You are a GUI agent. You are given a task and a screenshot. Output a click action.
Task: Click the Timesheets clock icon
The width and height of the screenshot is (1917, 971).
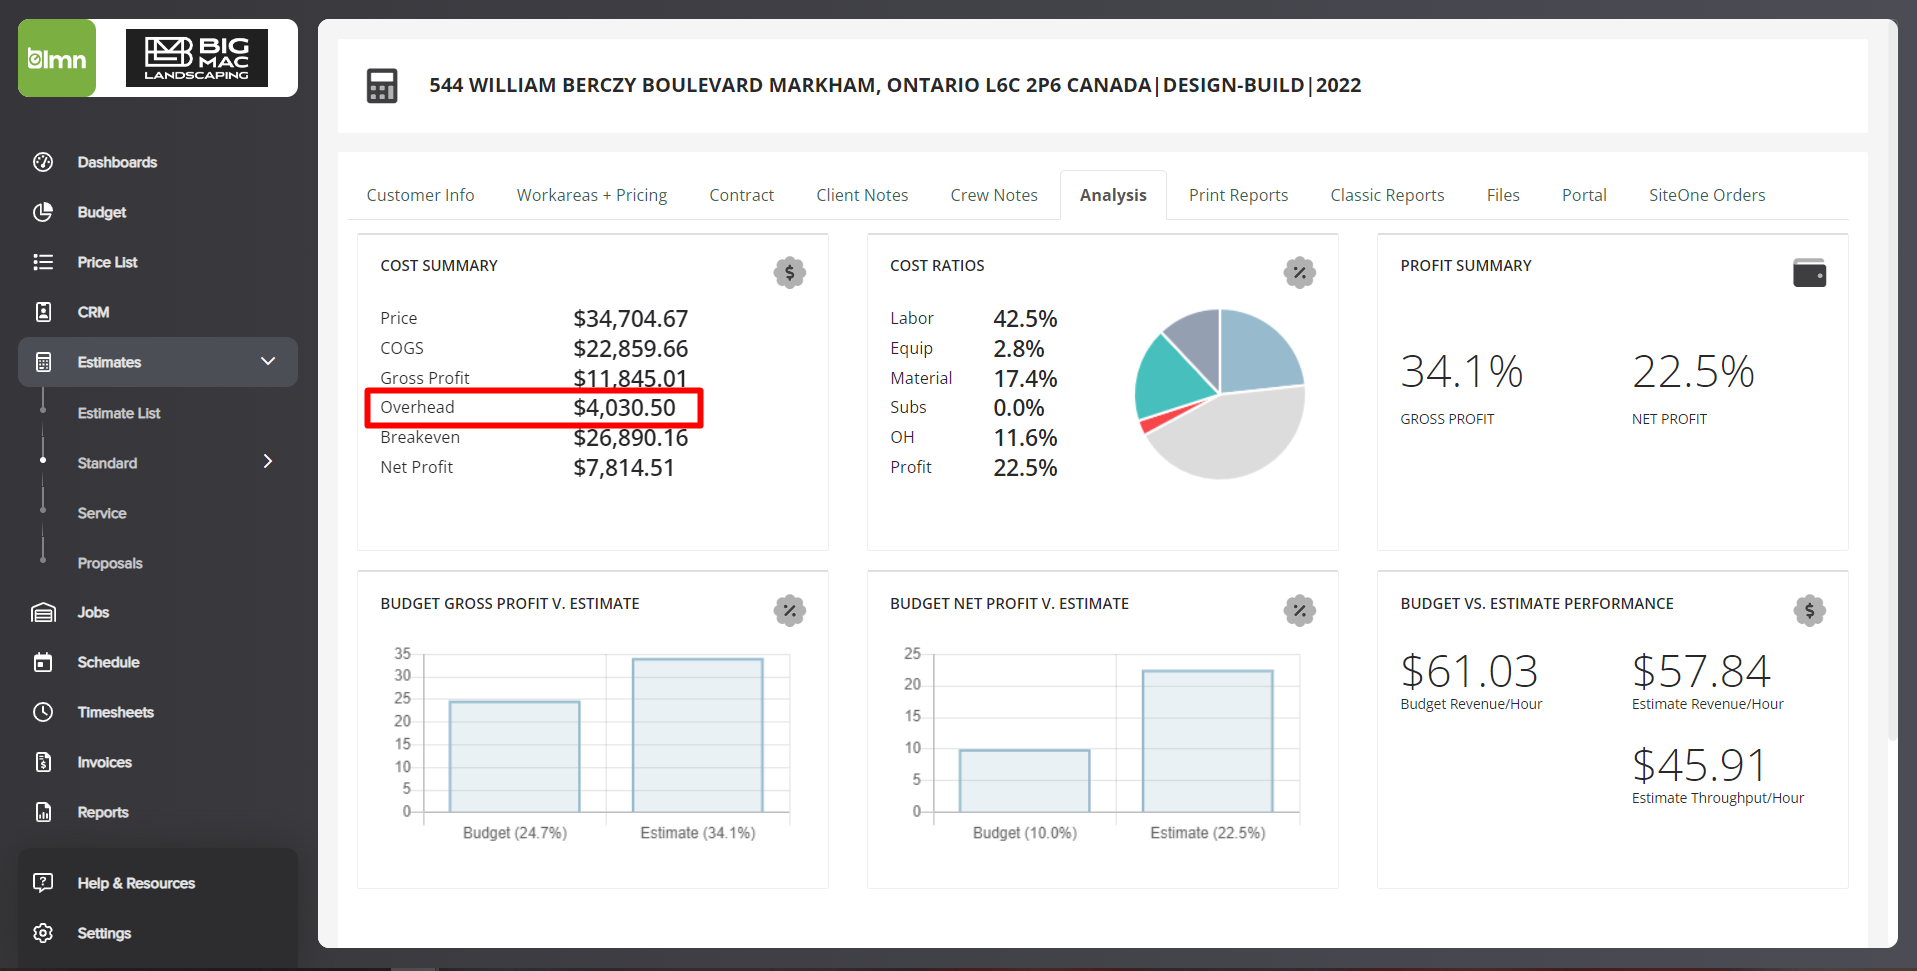[x=43, y=712]
